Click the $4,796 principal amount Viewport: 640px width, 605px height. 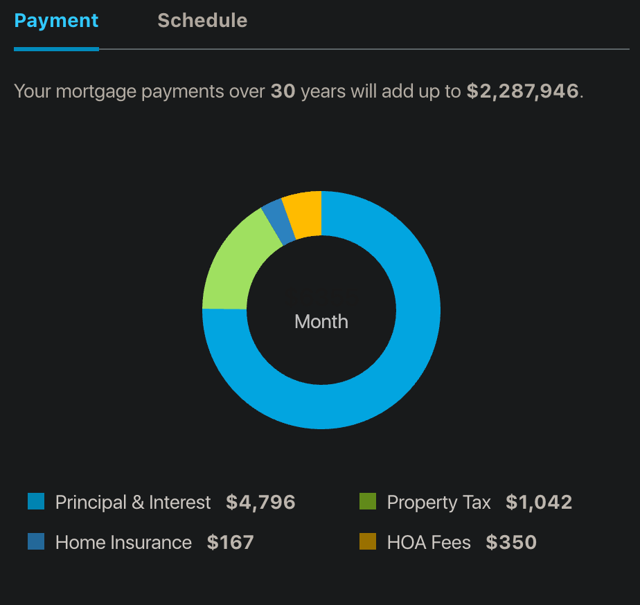coord(260,502)
